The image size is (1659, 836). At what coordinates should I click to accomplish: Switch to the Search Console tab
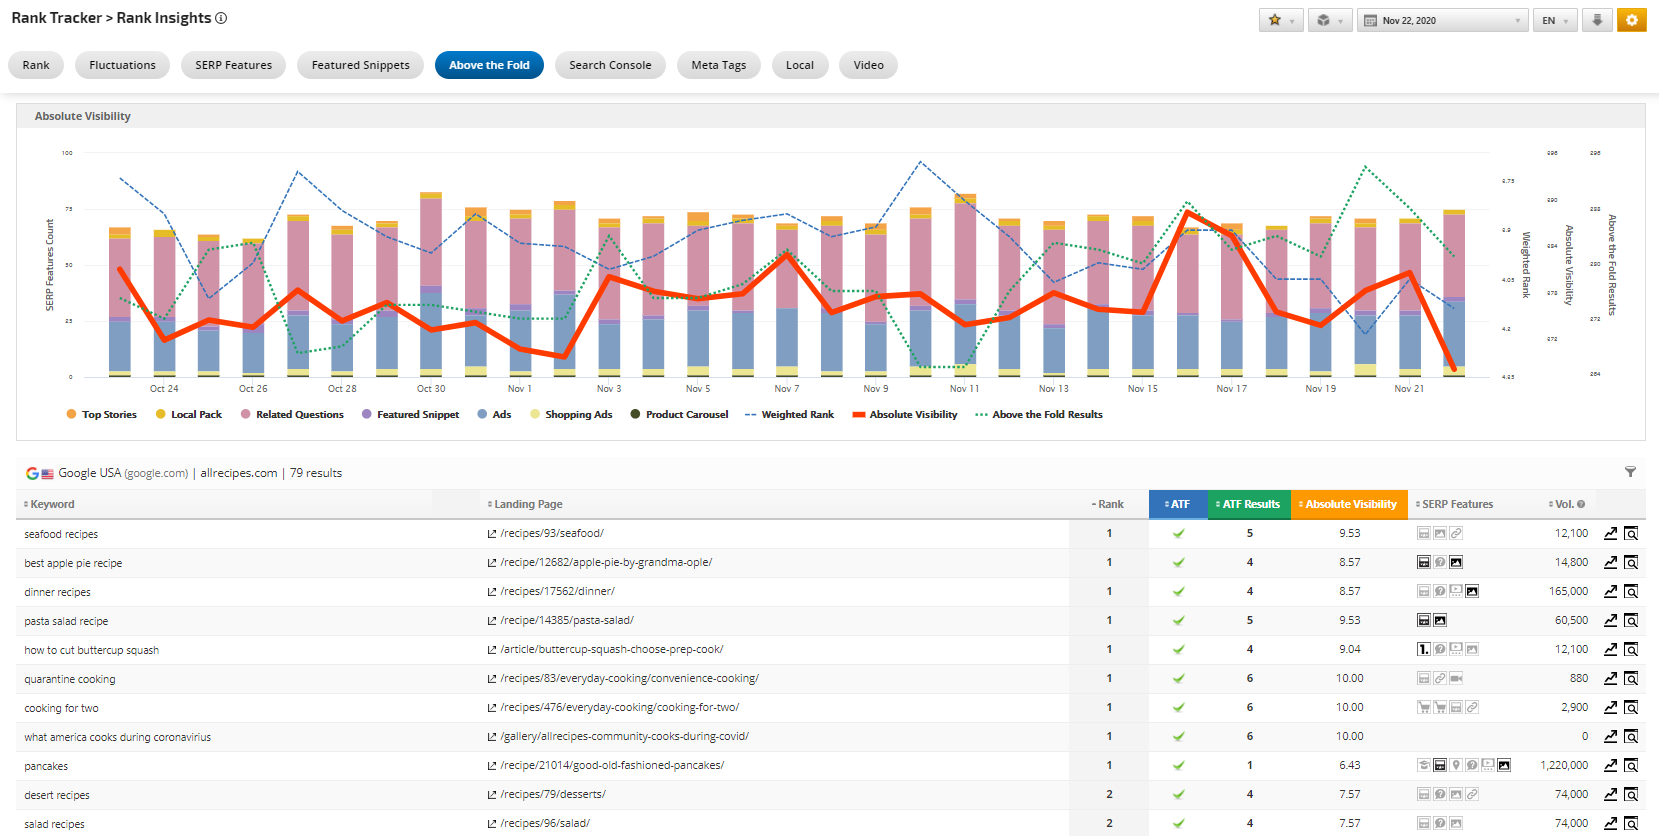tap(610, 65)
